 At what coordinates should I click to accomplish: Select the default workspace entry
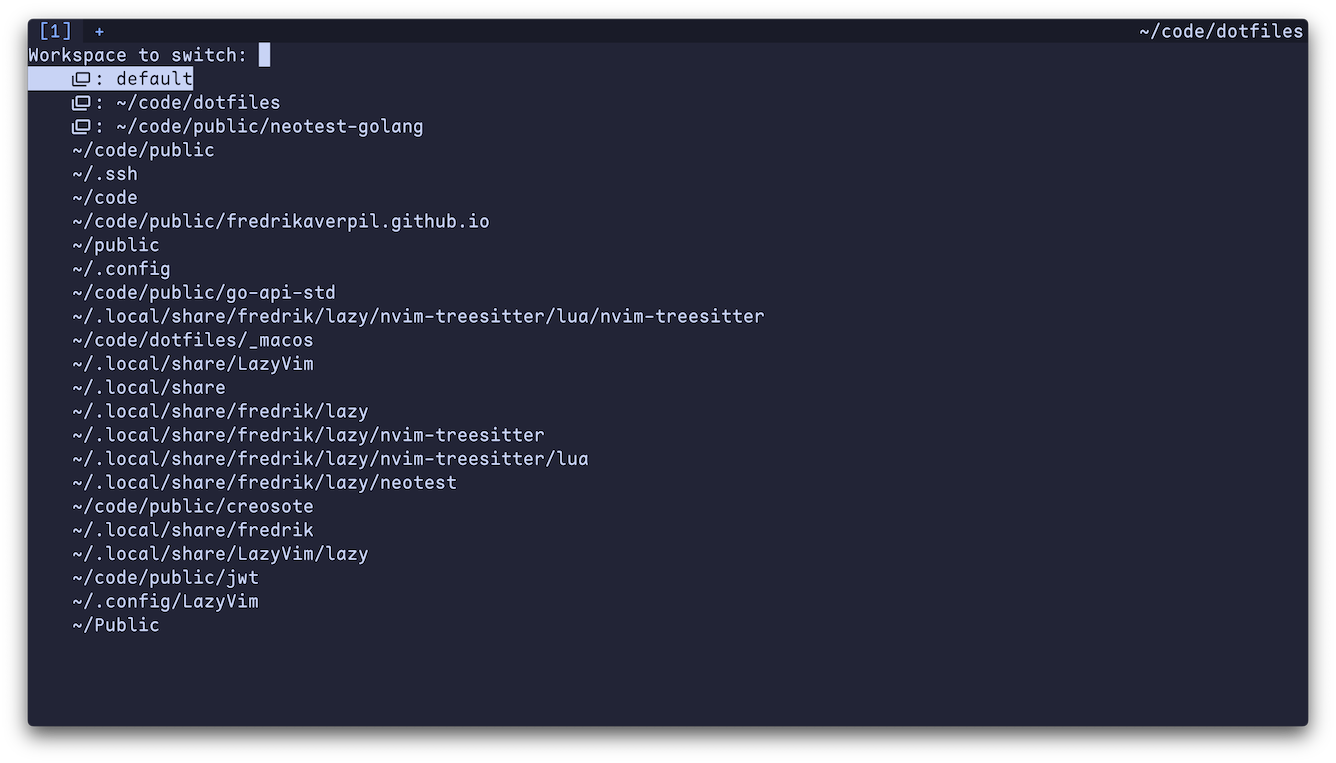point(154,78)
